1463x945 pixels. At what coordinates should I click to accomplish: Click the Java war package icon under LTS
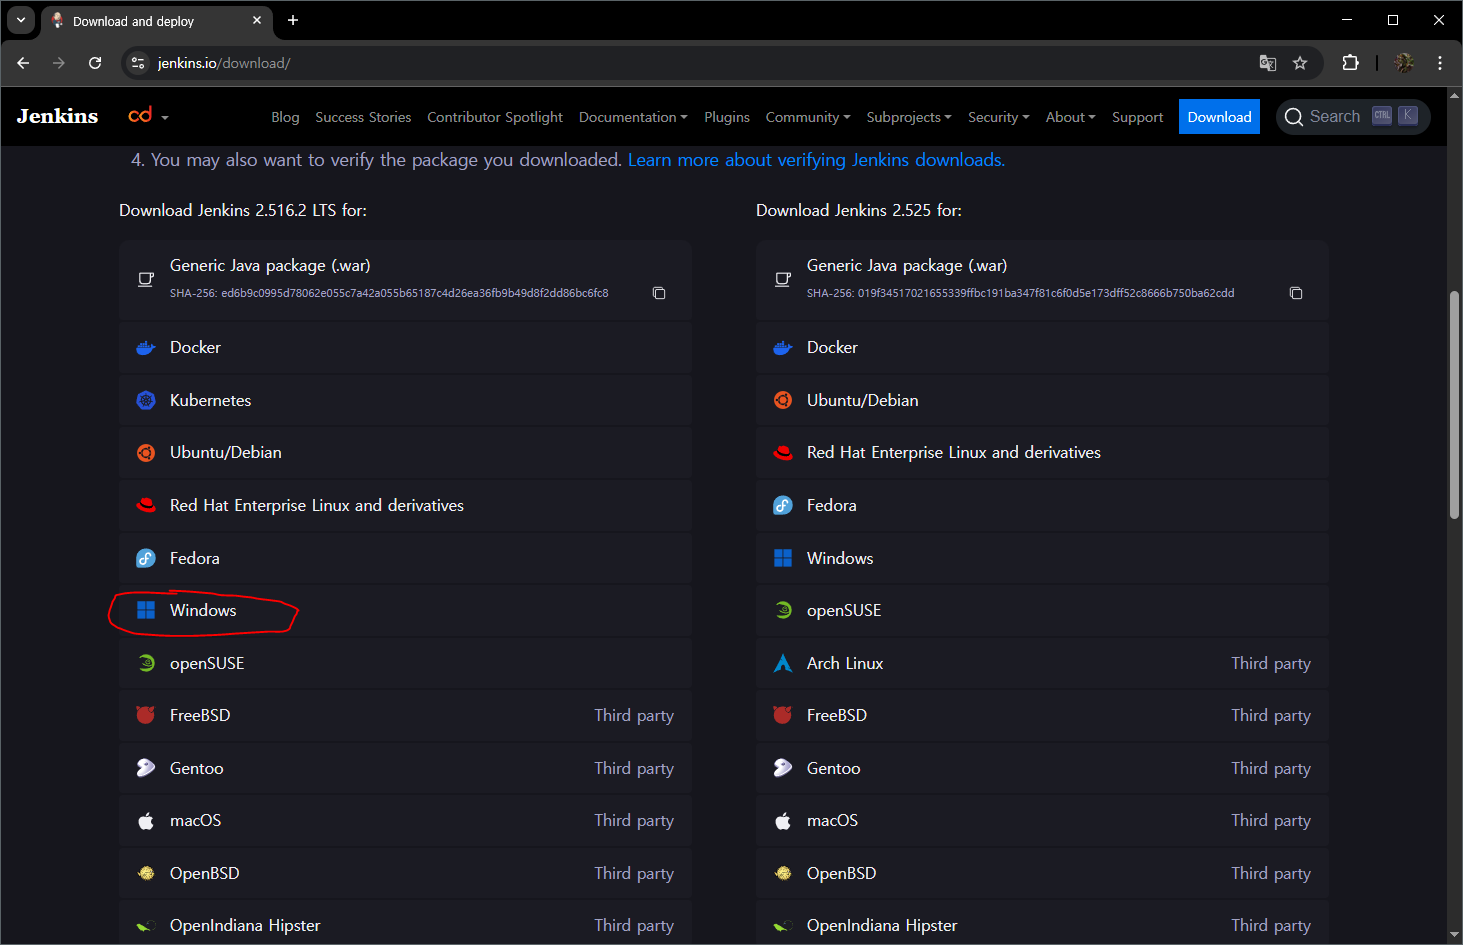tap(146, 279)
